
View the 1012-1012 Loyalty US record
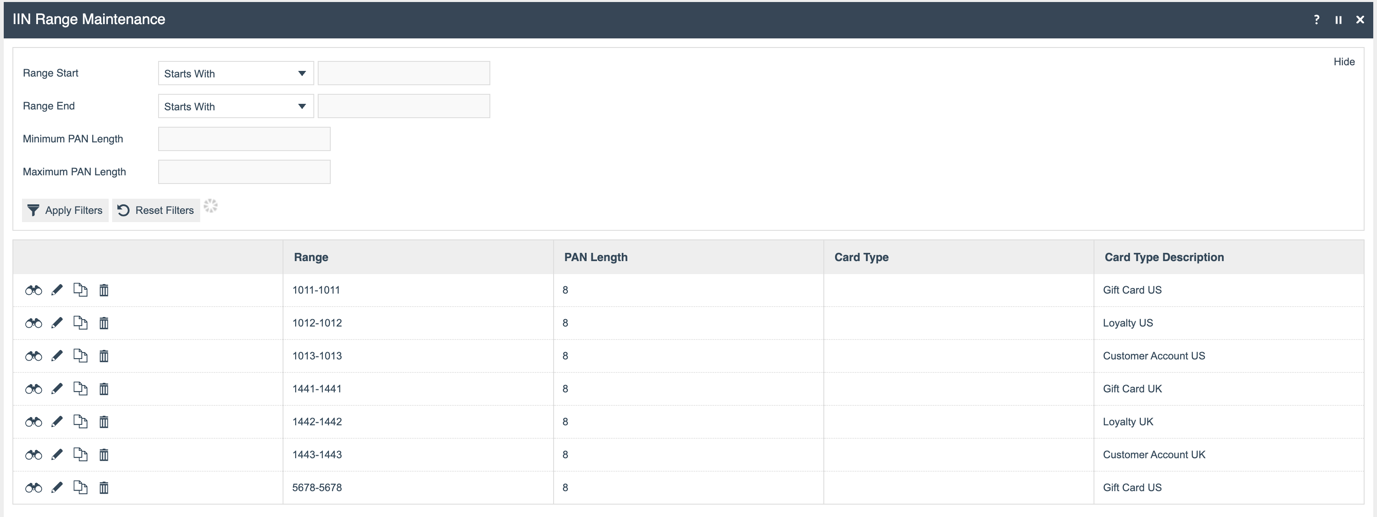click(33, 323)
